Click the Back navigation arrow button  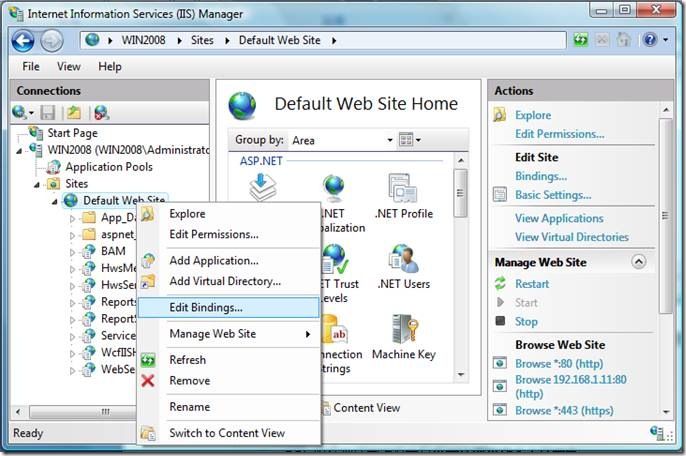click(x=23, y=41)
